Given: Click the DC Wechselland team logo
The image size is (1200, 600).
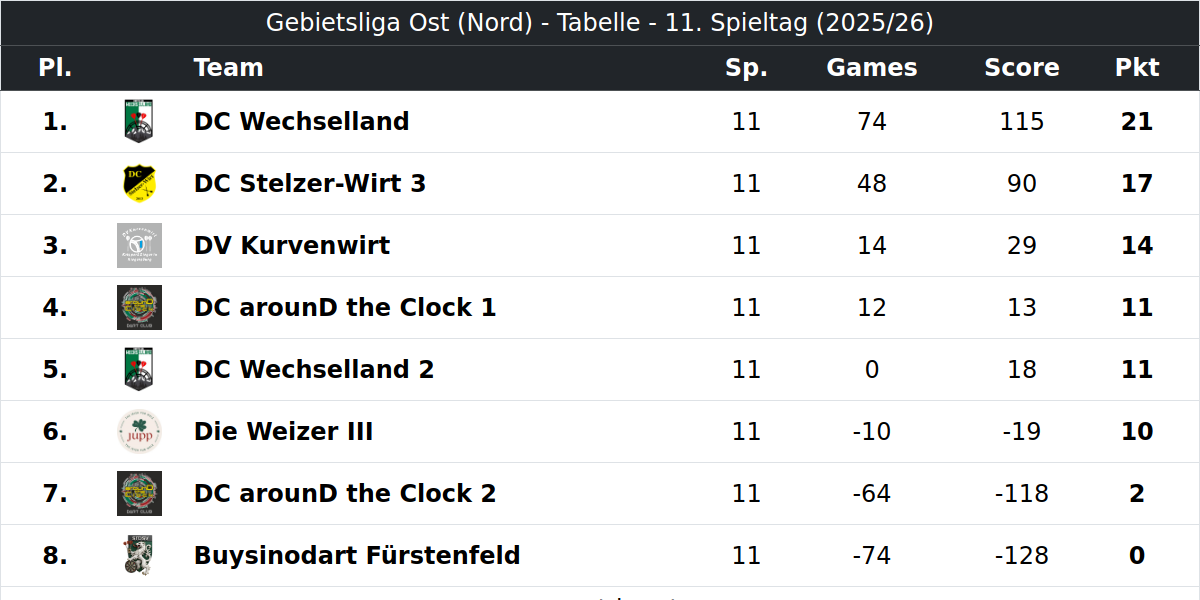Looking at the screenshot, I should pos(138,121).
